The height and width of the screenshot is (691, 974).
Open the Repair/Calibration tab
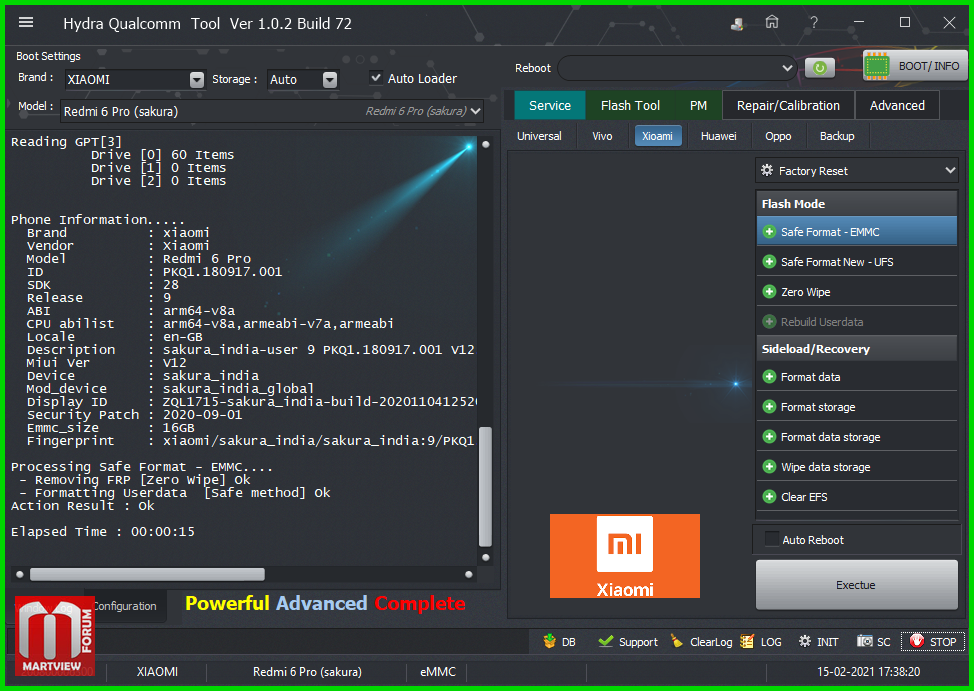[788, 105]
